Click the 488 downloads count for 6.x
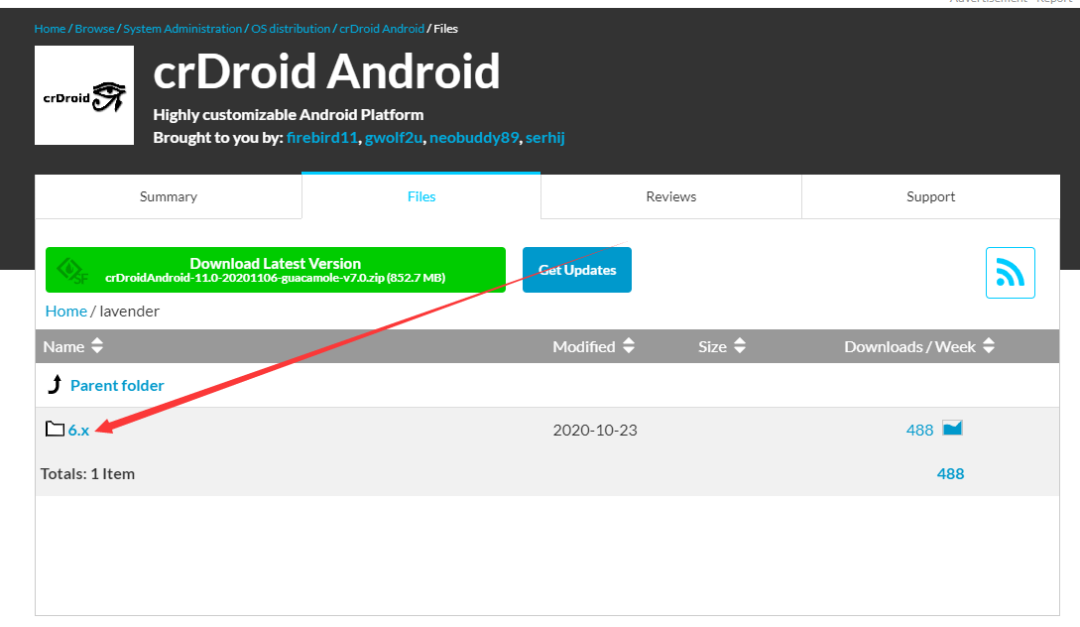Image resolution: width=1080 pixels, height=627 pixels. point(920,430)
